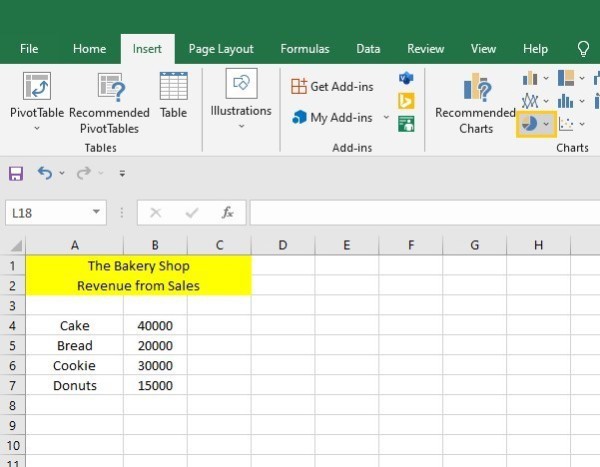Select the cell containing 20000
Image resolution: width=600 pixels, height=467 pixels.
[155, 345]
